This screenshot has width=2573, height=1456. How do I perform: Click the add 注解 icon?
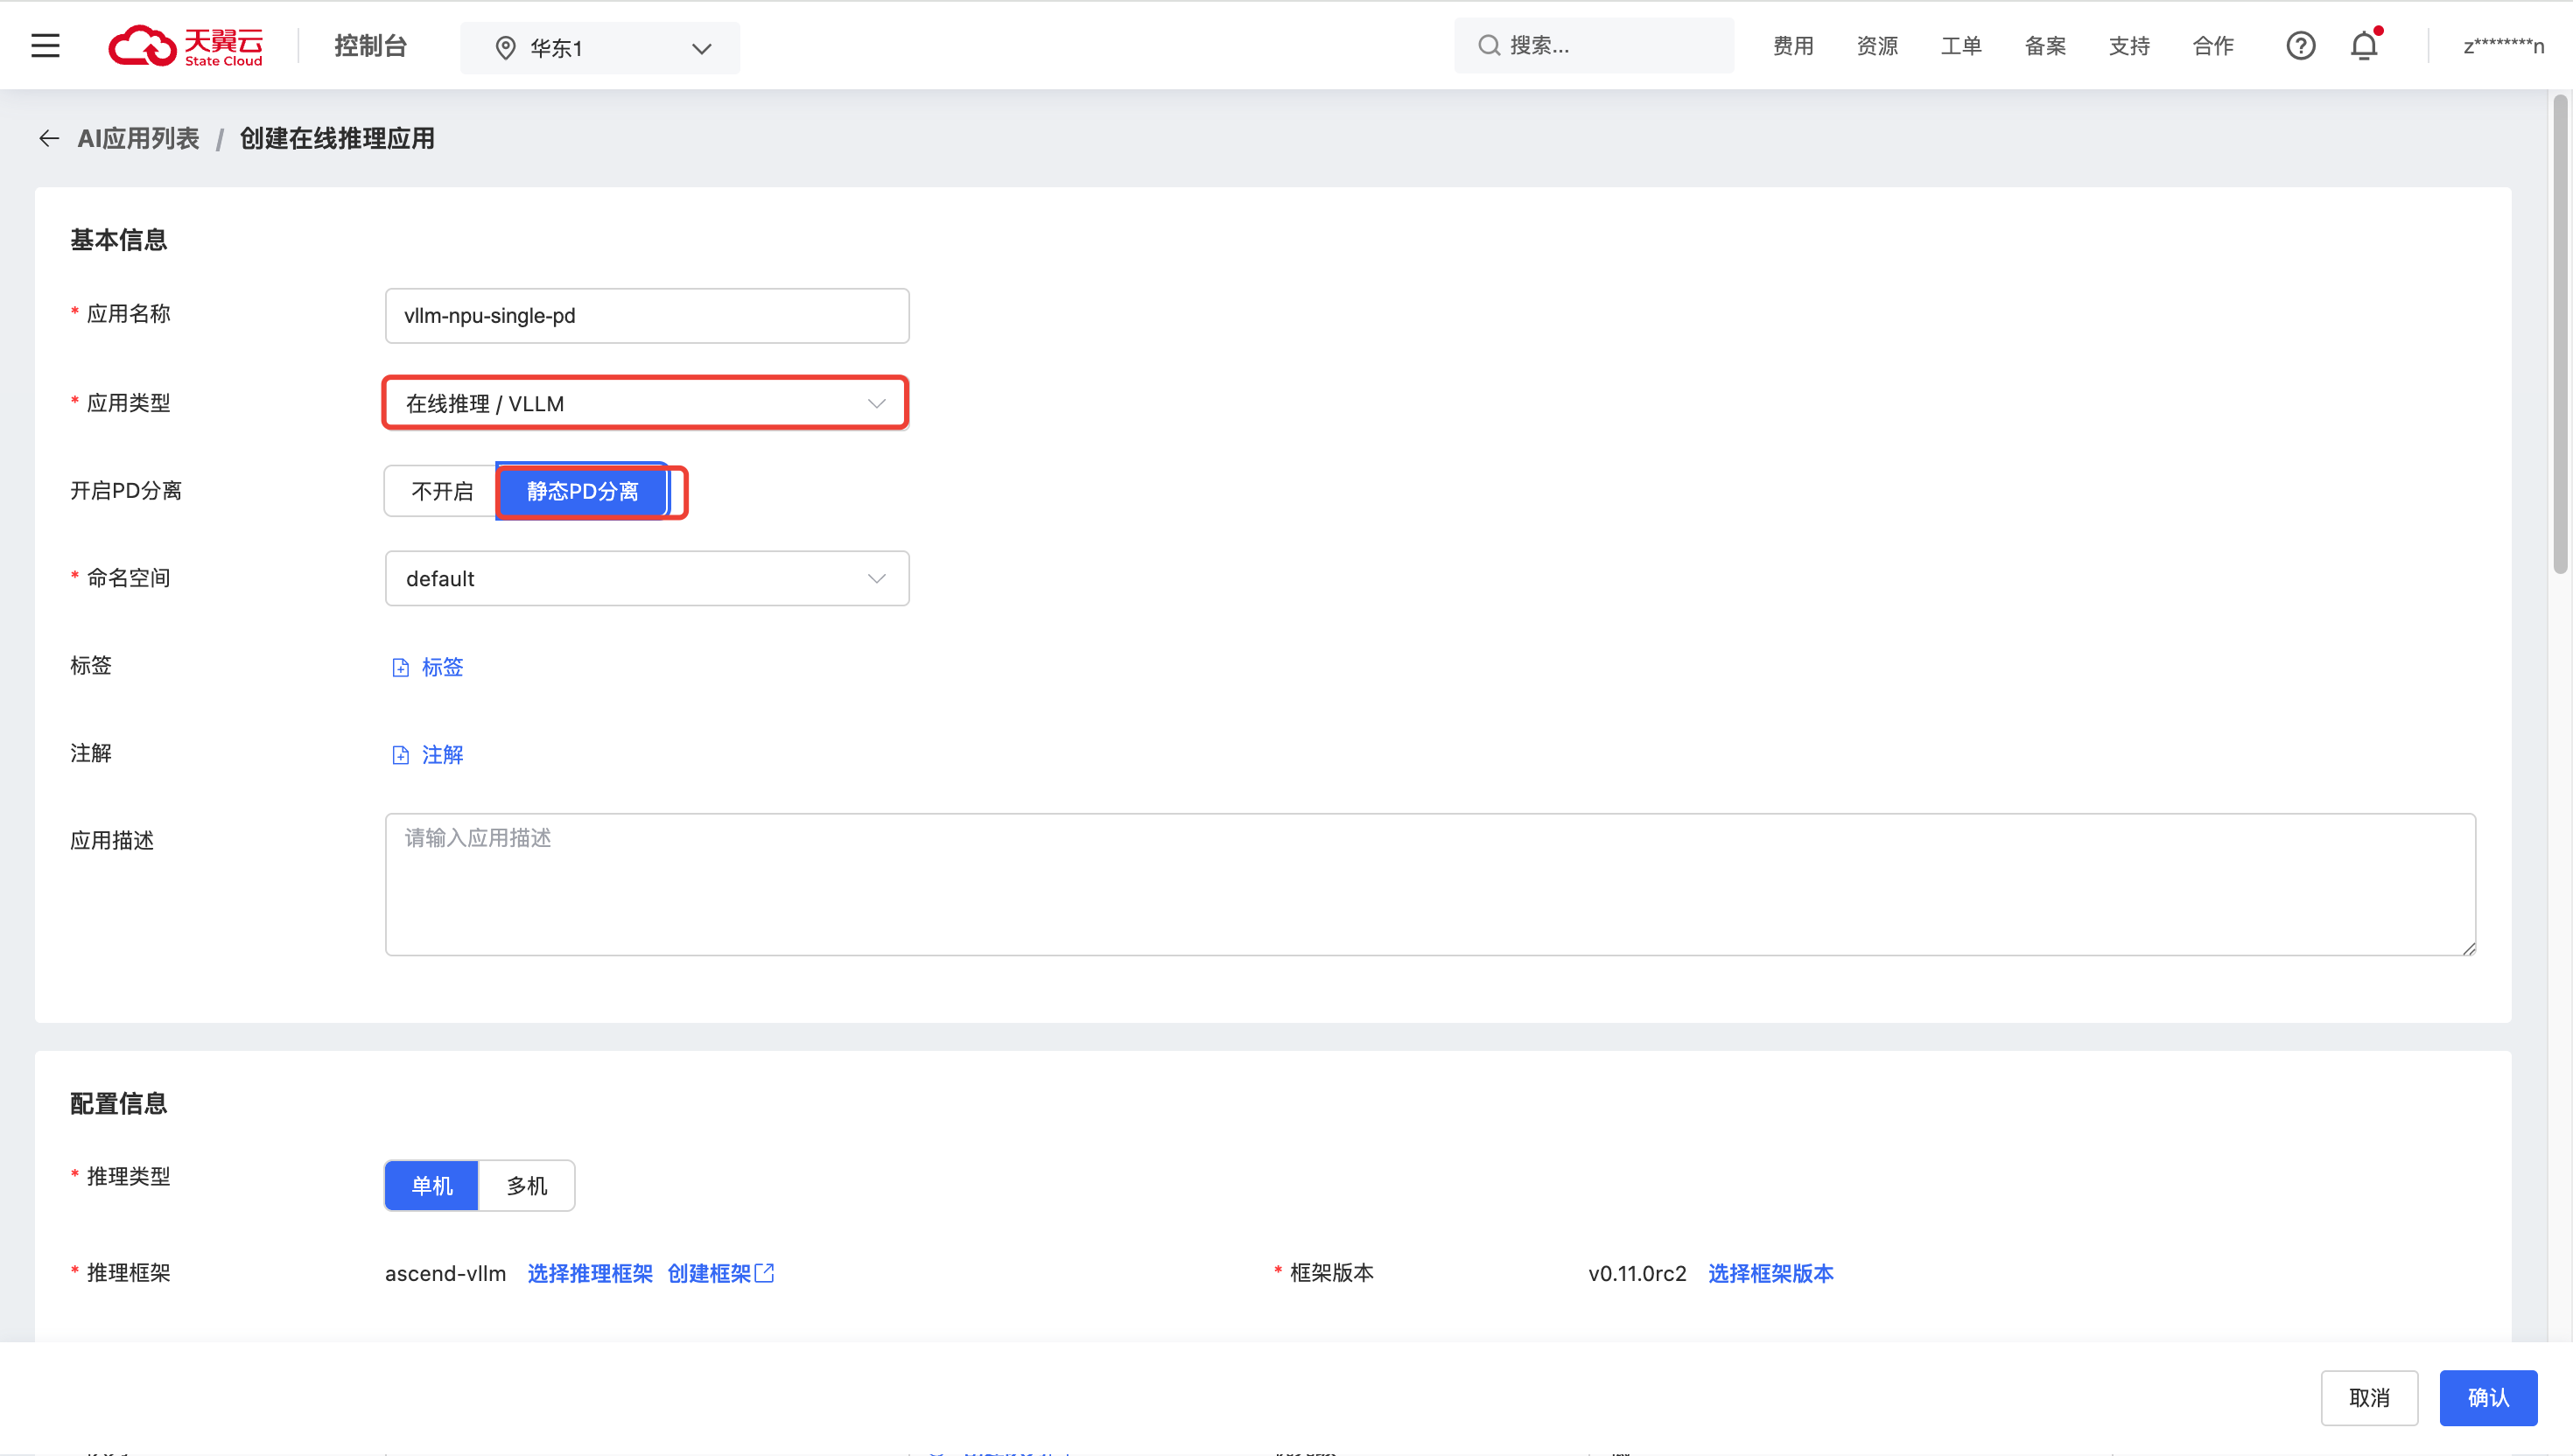[400, 755]
